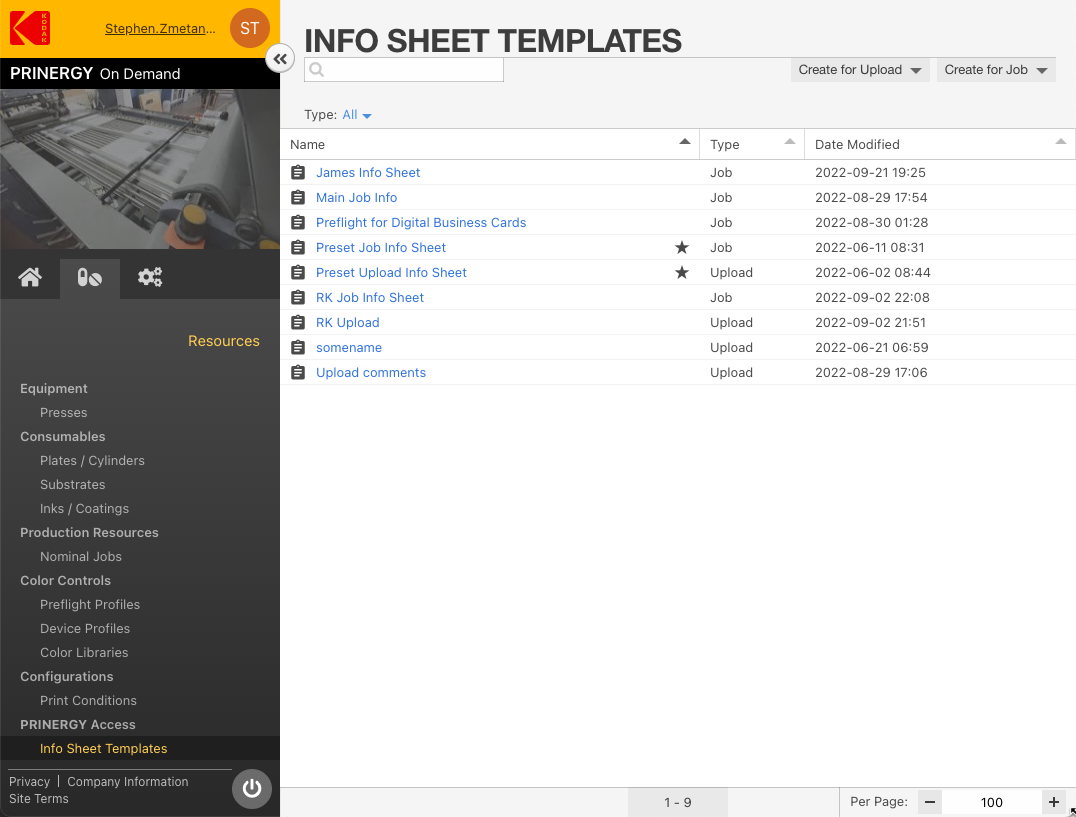Click the resources pill icon tab
This screenshot has width=1076, height=817.
[x=89, y=278]
